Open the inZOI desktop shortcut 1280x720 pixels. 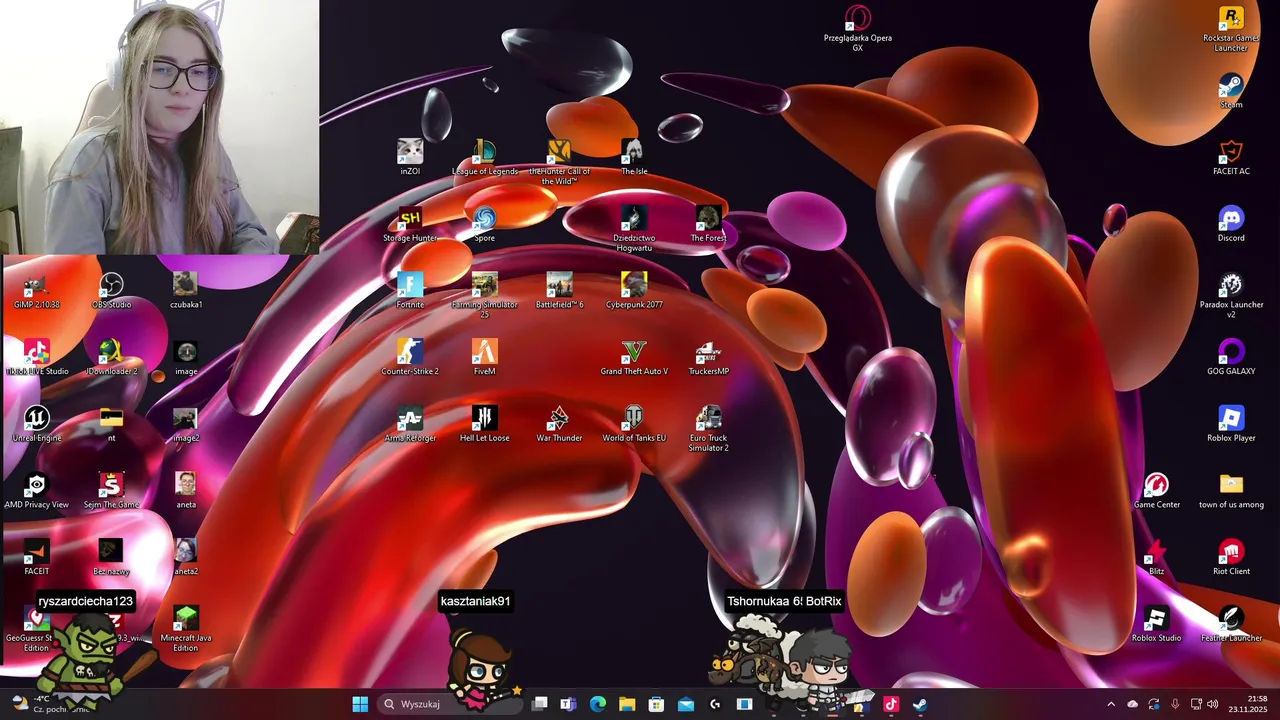click(410, 157)
